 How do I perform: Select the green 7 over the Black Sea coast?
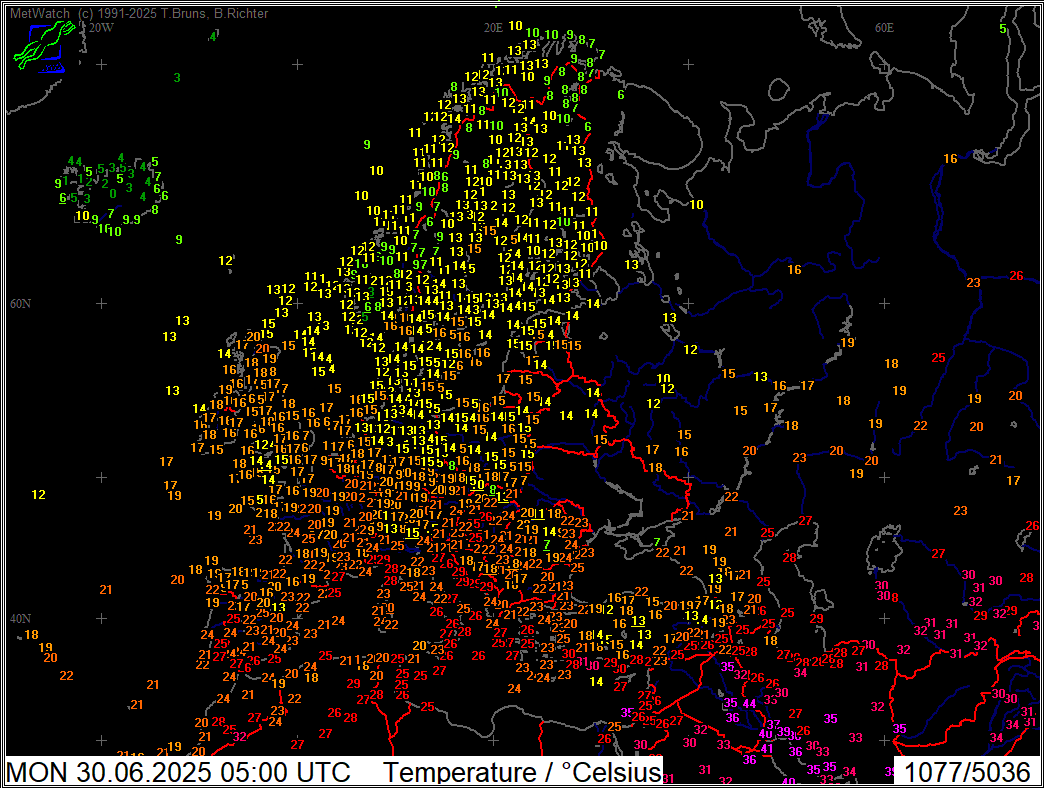click(656, 542)
